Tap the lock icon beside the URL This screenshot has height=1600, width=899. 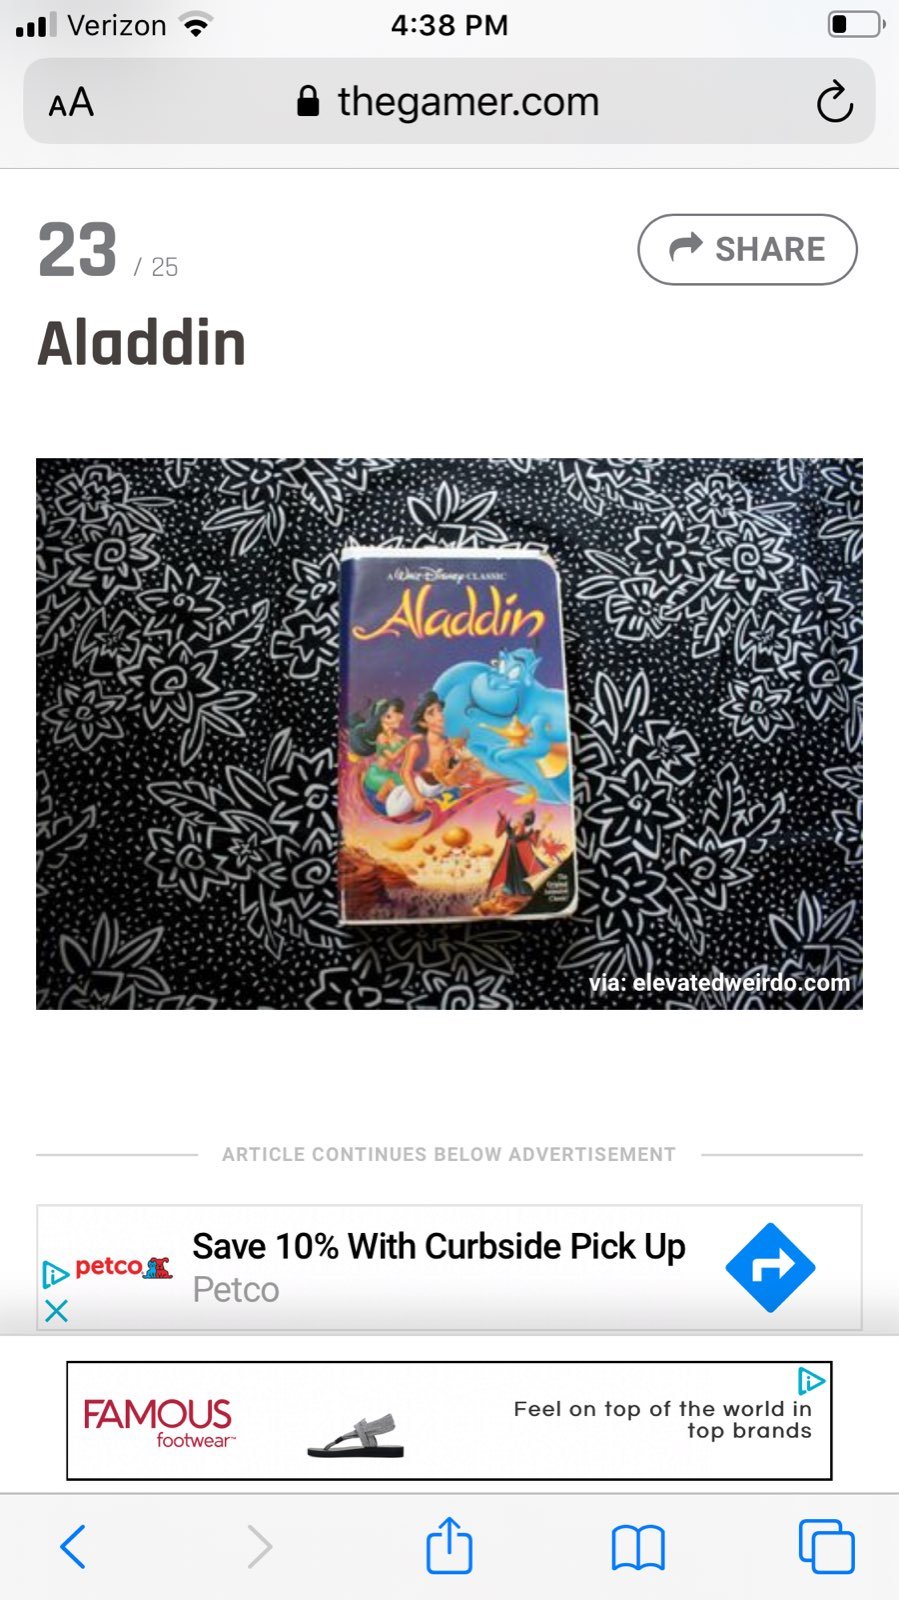pos(308,101)
